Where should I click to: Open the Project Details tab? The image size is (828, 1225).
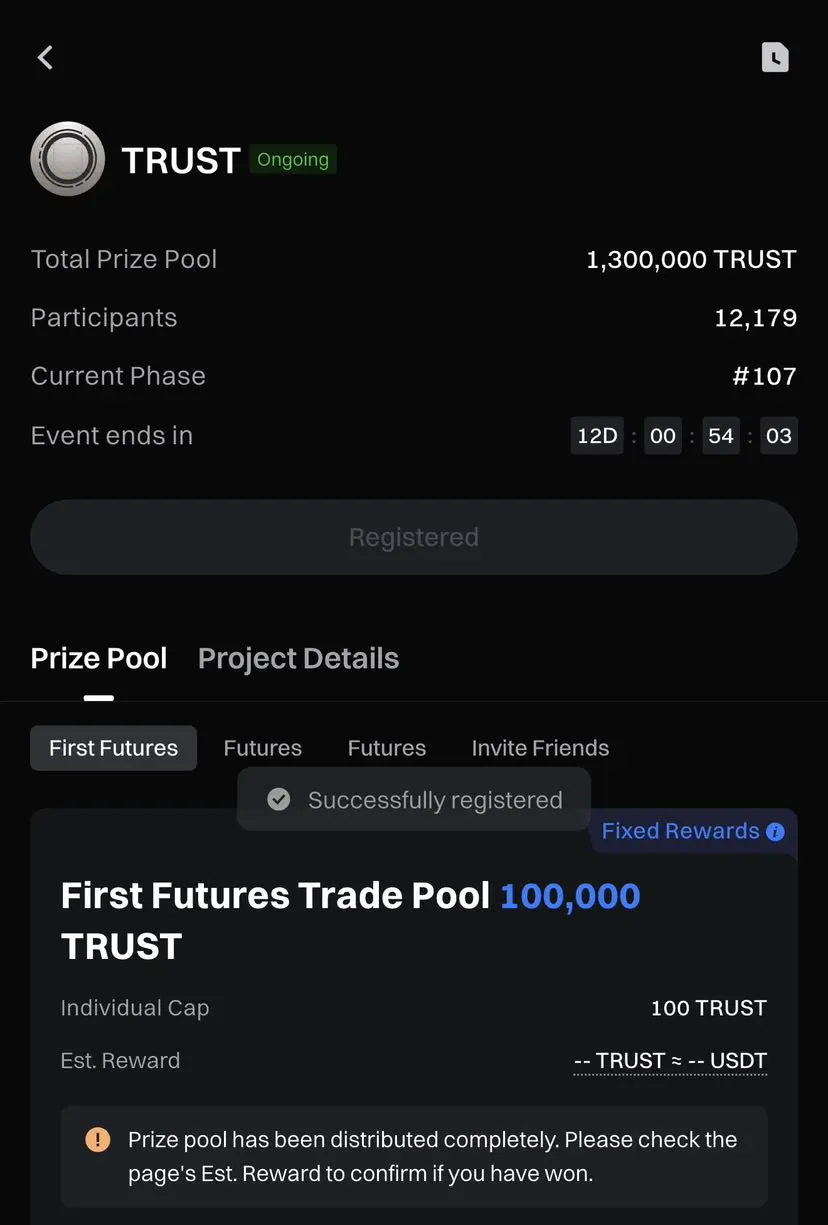point(298,659)
